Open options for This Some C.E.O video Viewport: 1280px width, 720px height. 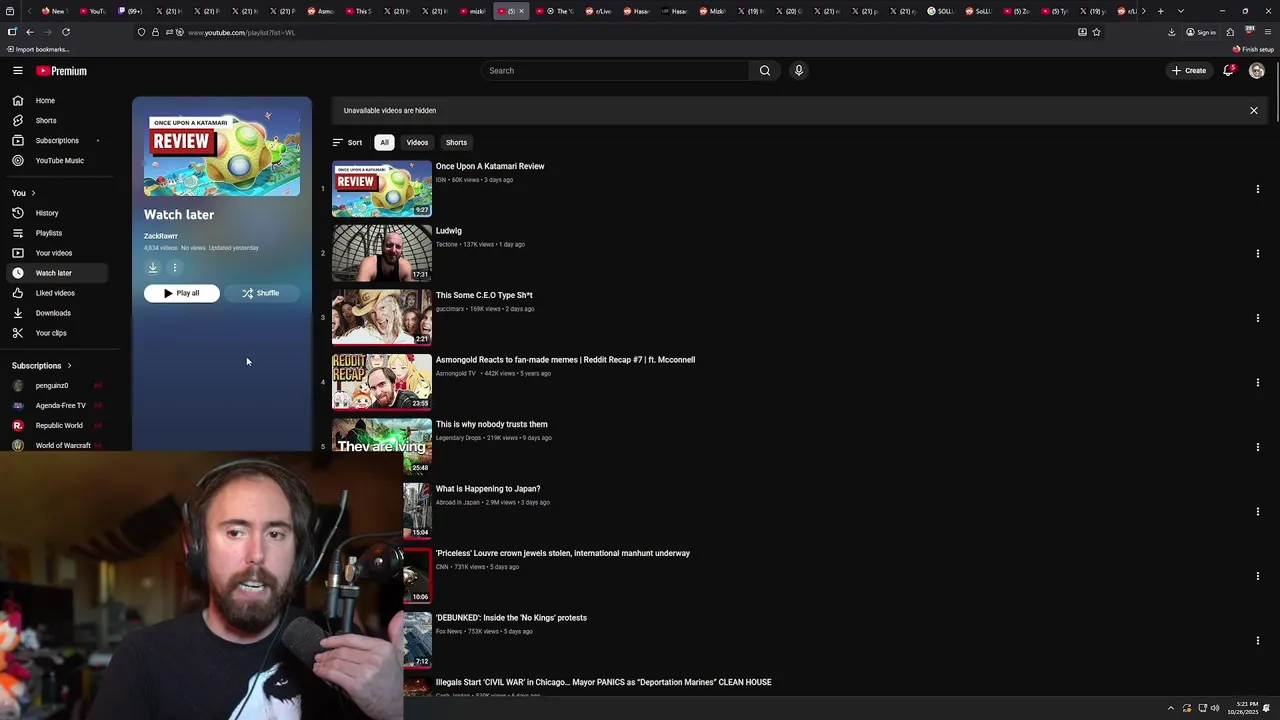click(1257, 318)
